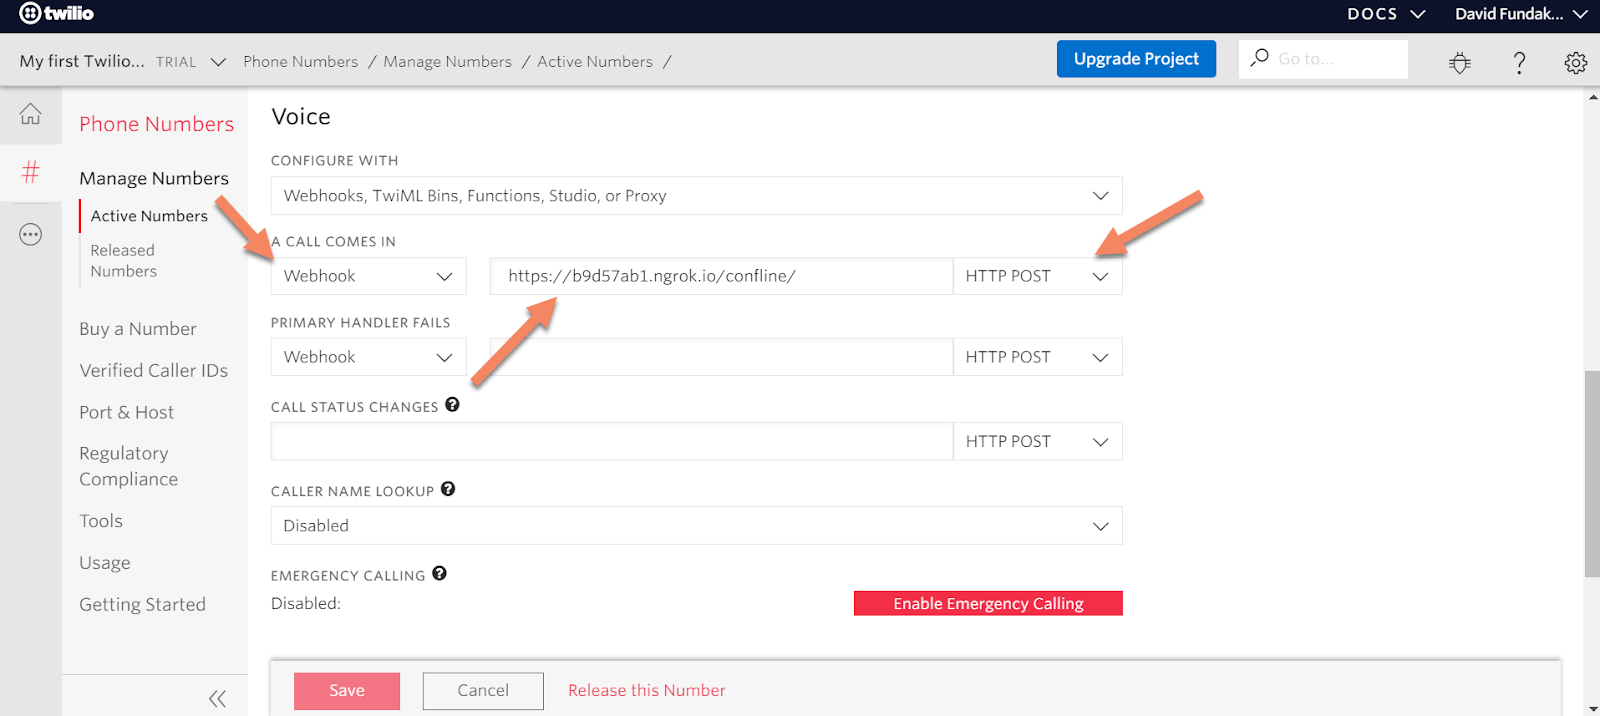Image resolution: width=1600 pixels, height=716 pixels.
Task: Select Released Numbers in sidebar
Action: coord(124,261)
